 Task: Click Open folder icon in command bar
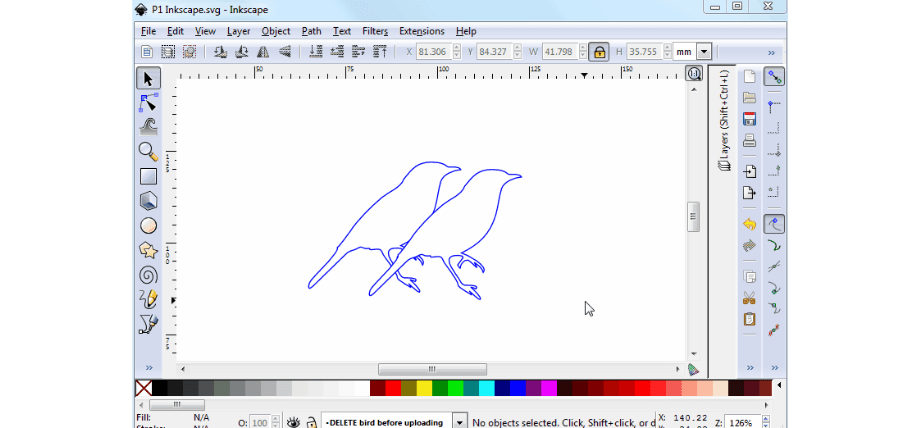(749, 97)
